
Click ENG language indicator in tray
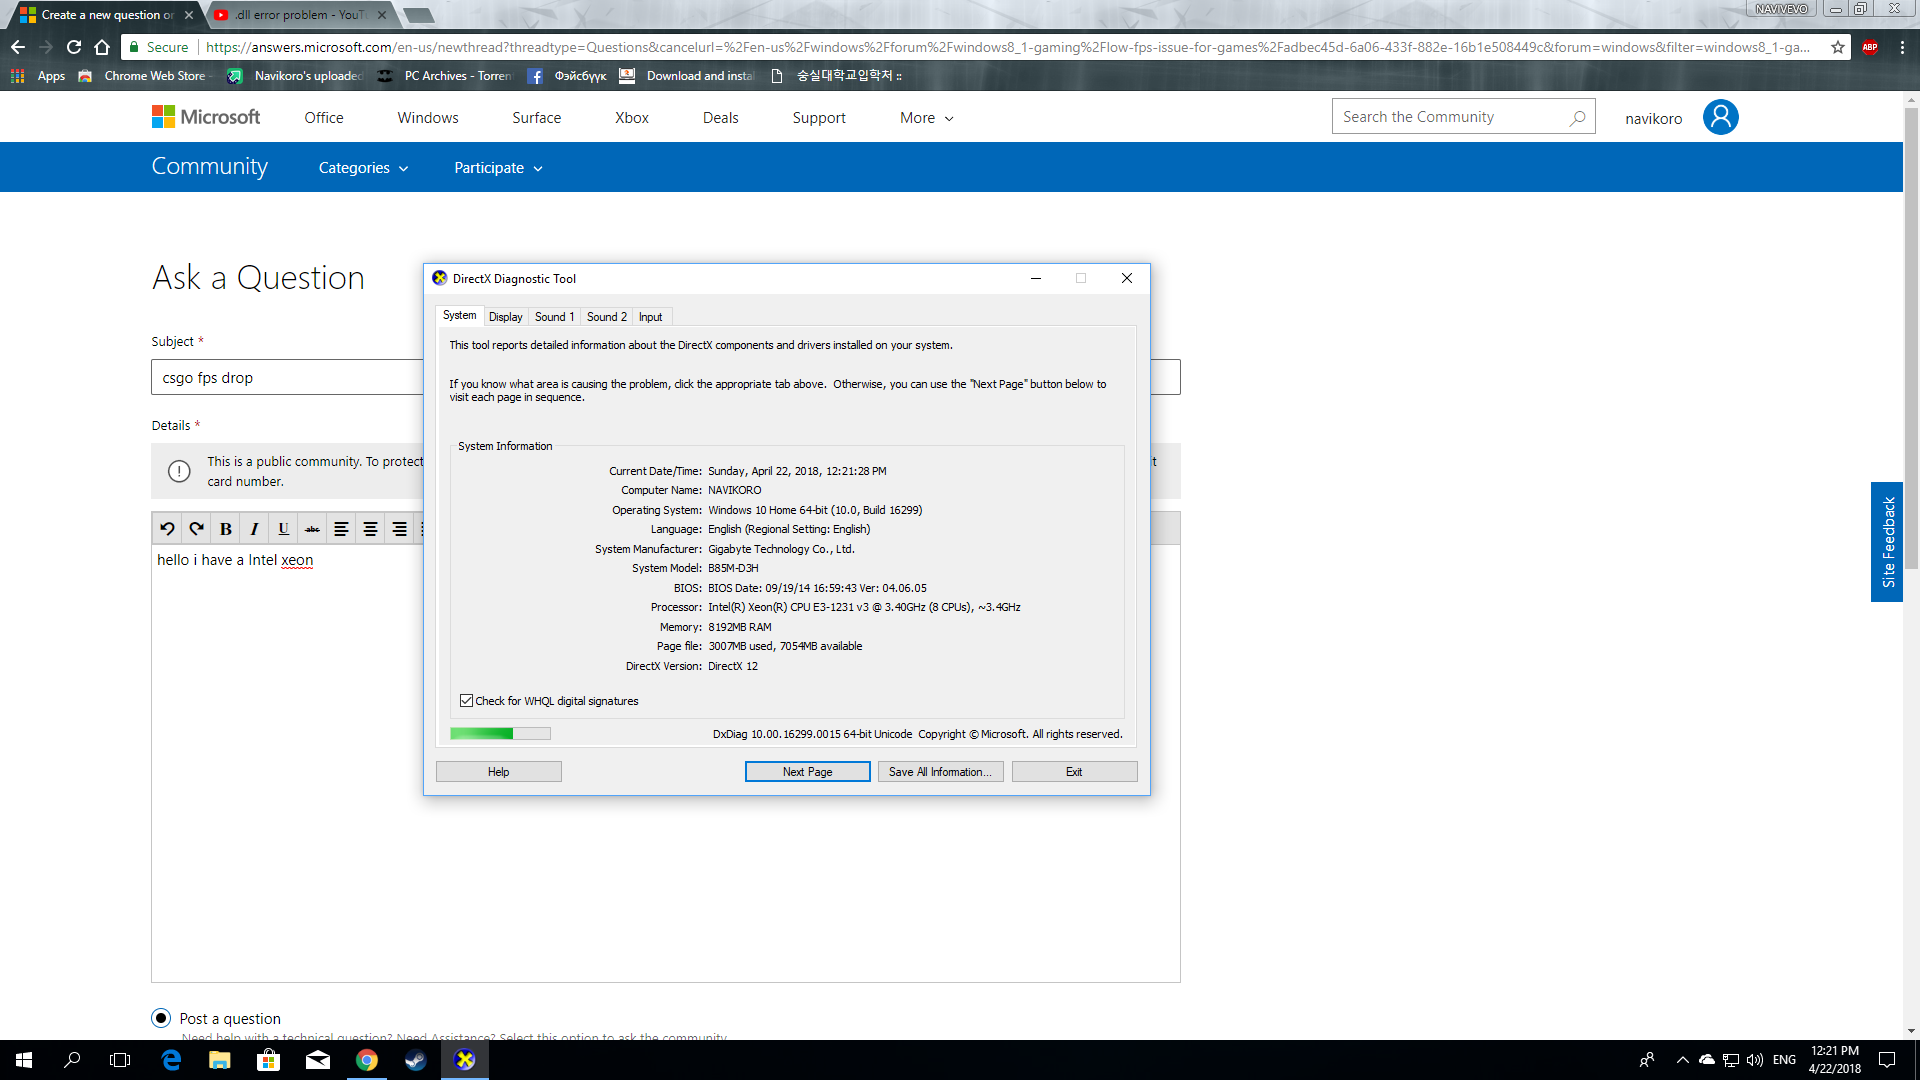click(x=1785, y=1060)
